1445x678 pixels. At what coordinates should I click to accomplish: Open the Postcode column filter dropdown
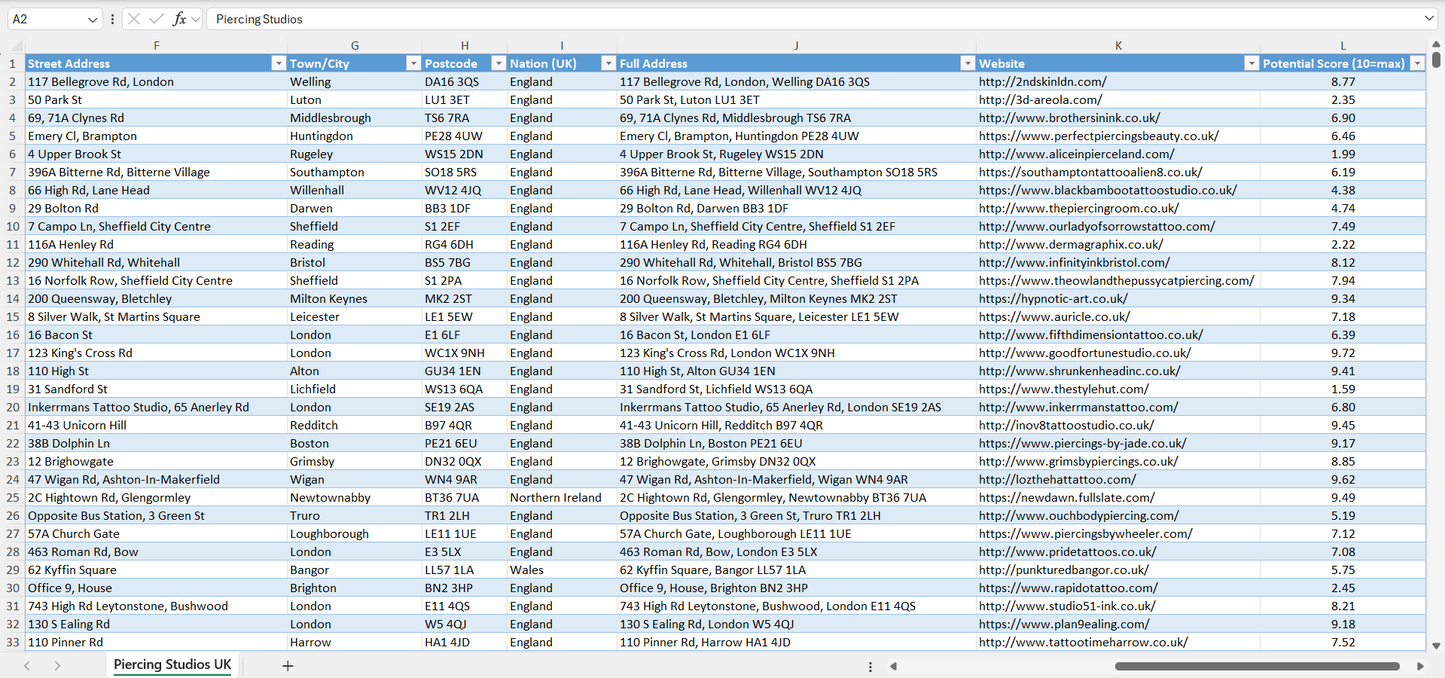pyautogui.click(x=497, y=64)
